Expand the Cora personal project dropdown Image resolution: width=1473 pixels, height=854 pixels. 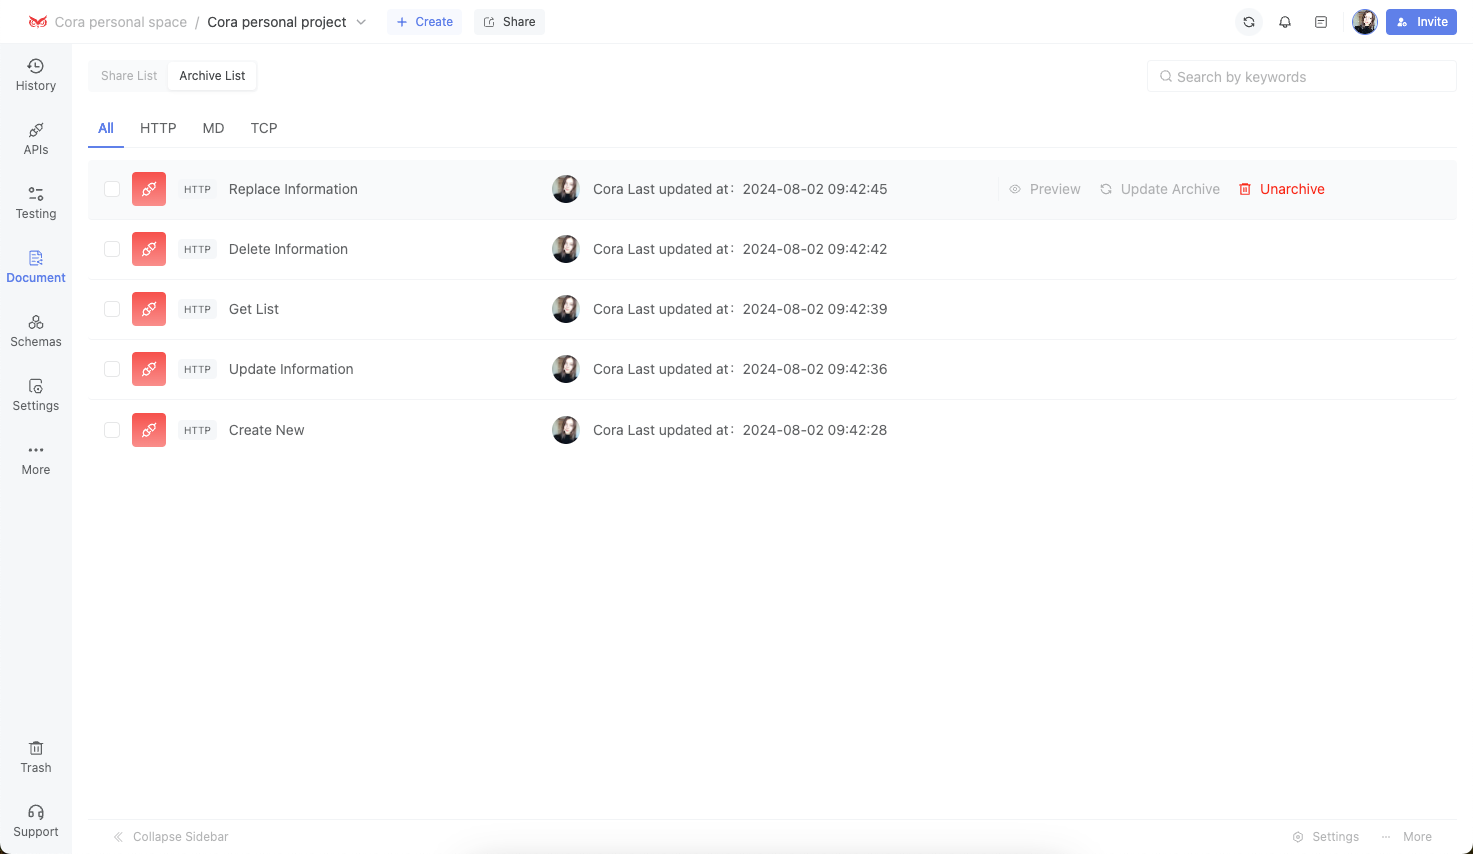(x=361, y=22)
